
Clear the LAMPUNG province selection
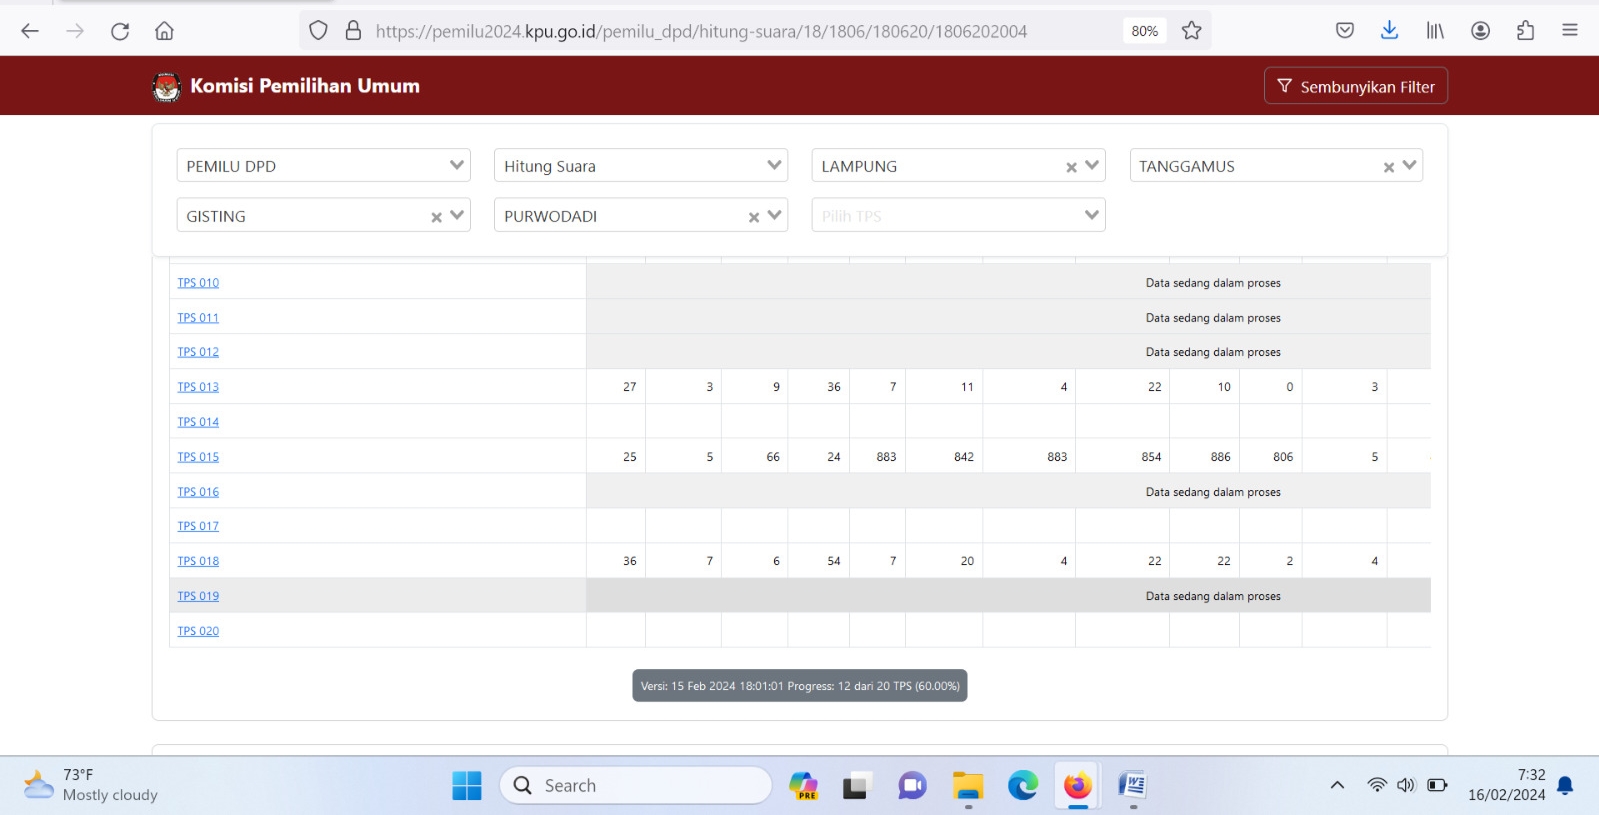tap(1071, 167)
